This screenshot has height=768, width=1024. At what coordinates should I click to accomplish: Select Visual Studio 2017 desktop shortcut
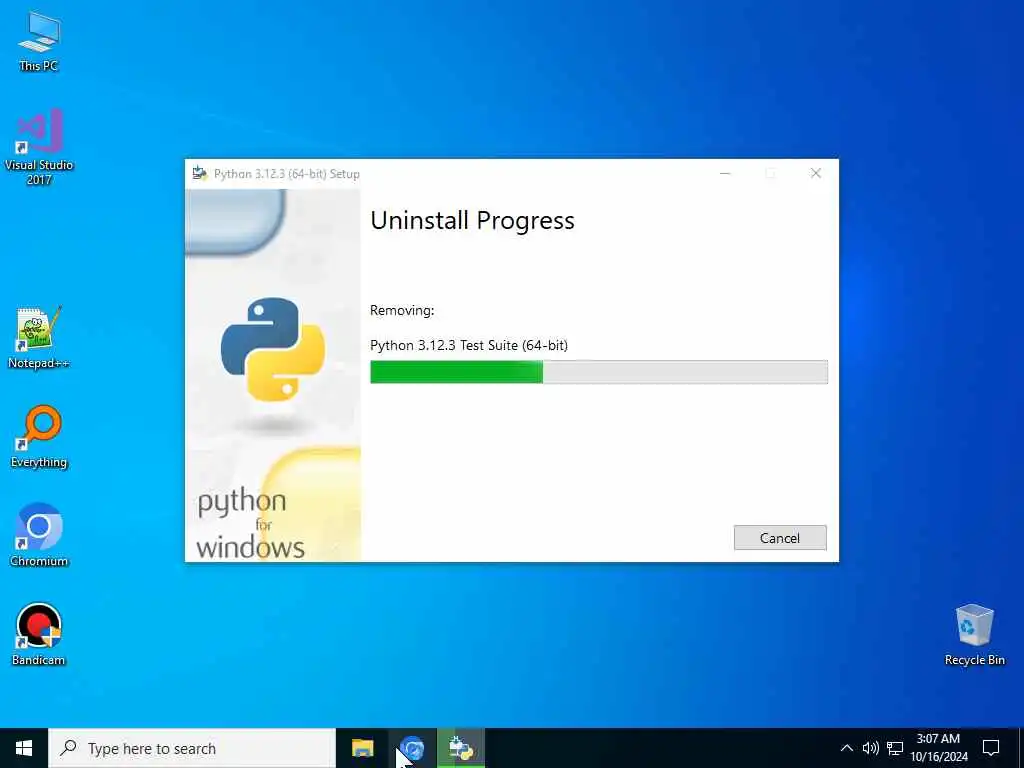(39, 146)
